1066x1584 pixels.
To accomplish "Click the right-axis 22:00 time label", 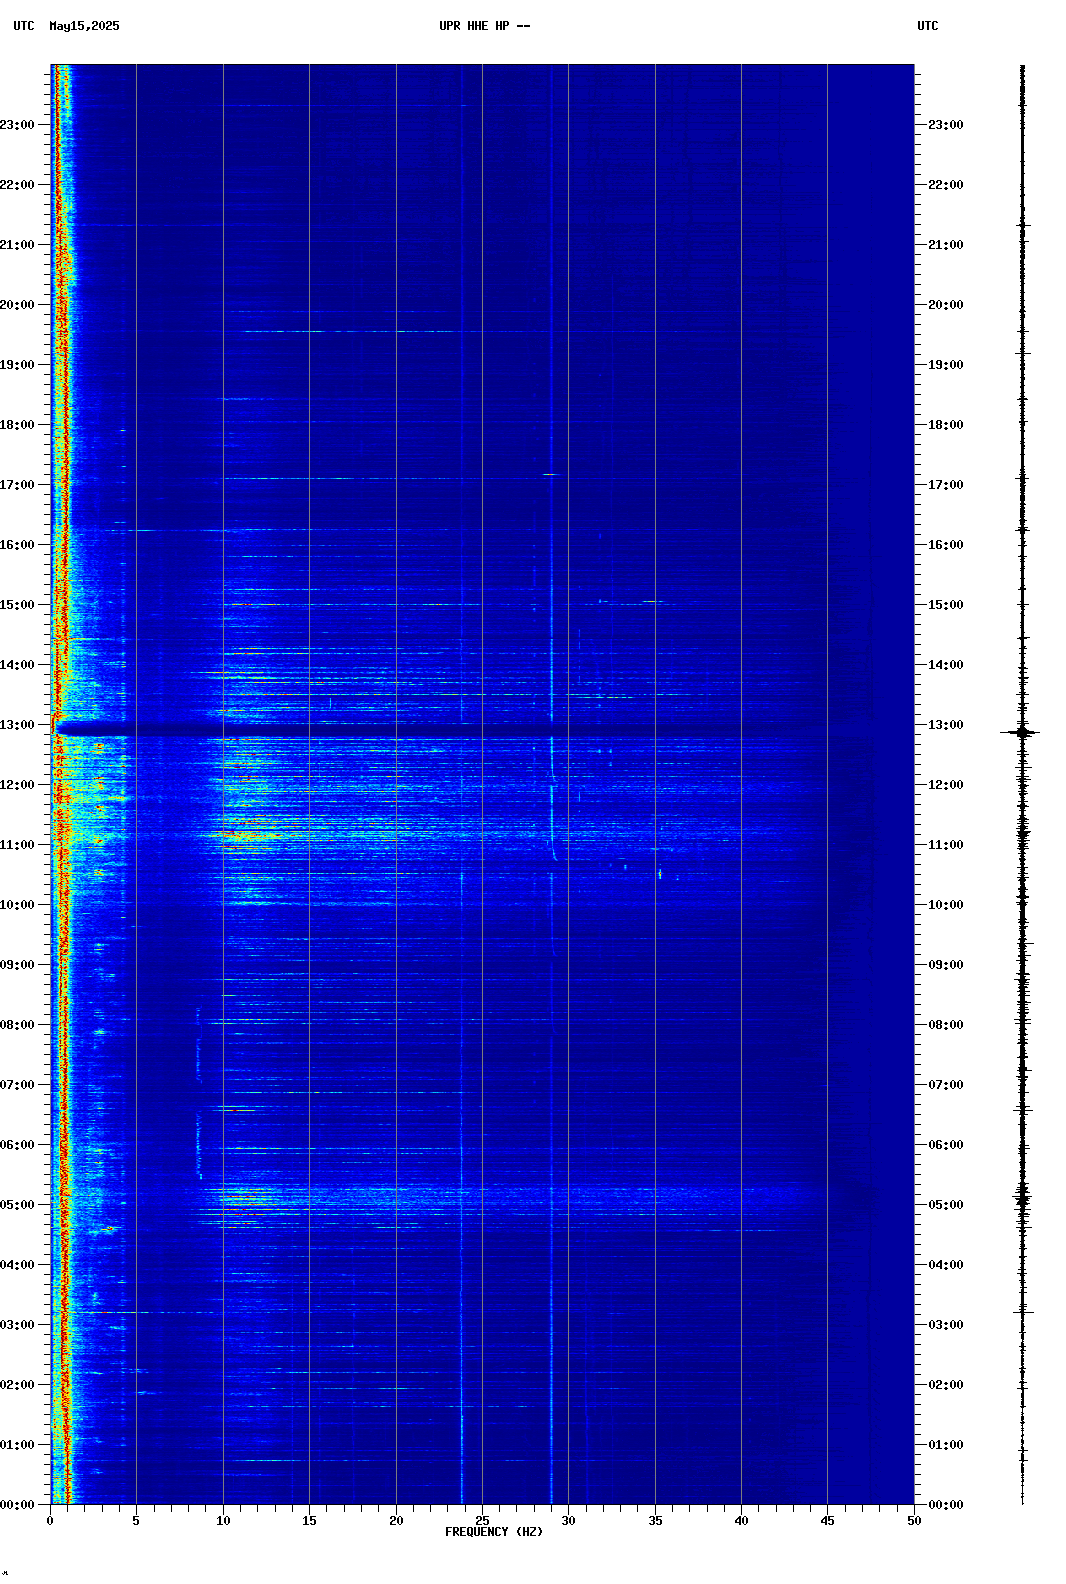I will (x=946, y=185).
